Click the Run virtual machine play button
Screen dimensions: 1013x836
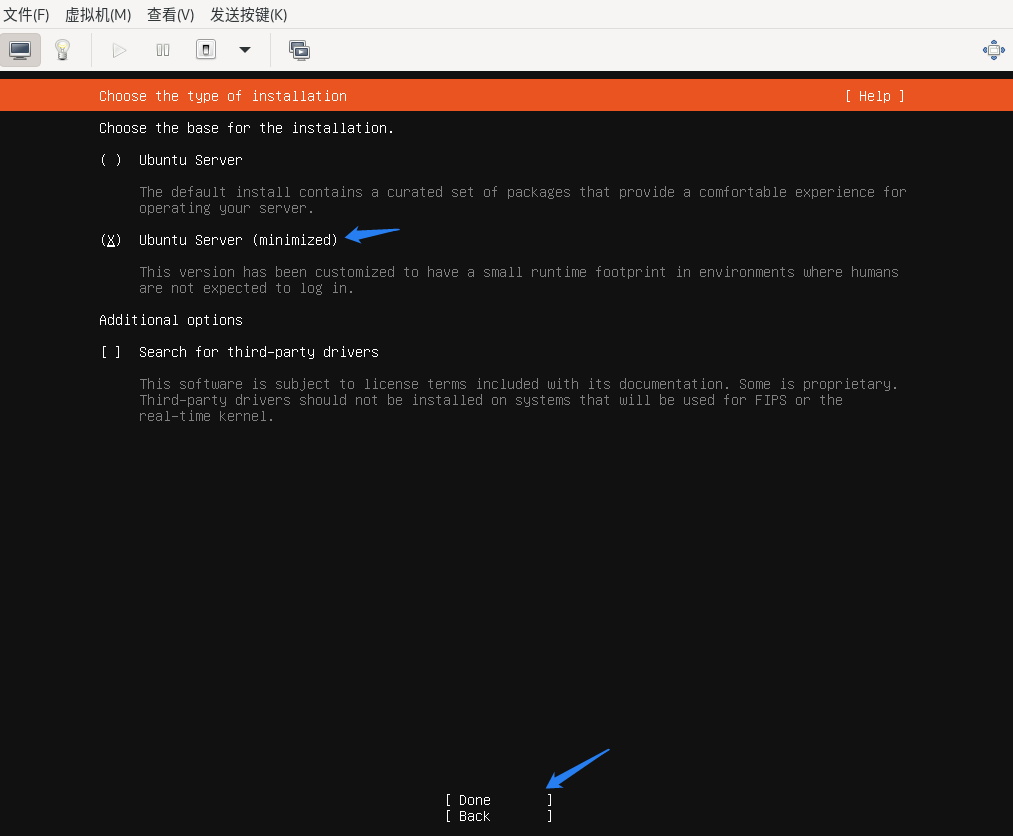tap(120, 50)
